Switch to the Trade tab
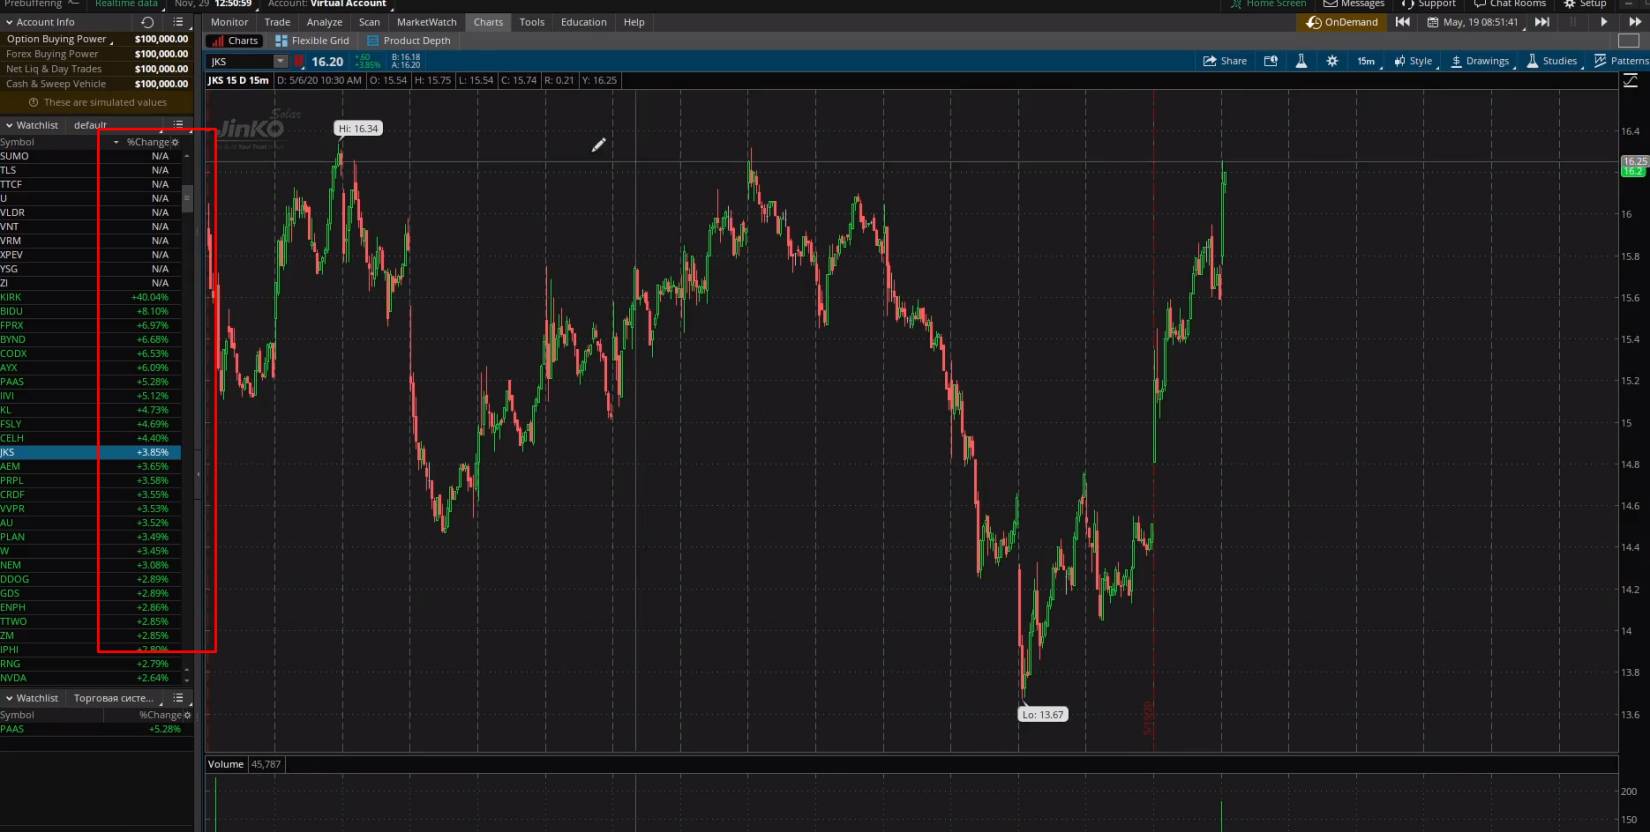Screen dimensions: 1650x832 [x=277, y=22]
